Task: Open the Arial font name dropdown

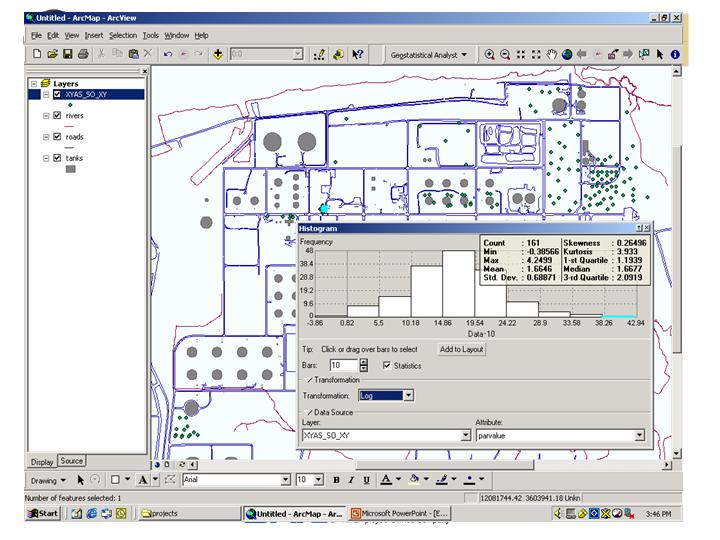Action: [286, 480]
